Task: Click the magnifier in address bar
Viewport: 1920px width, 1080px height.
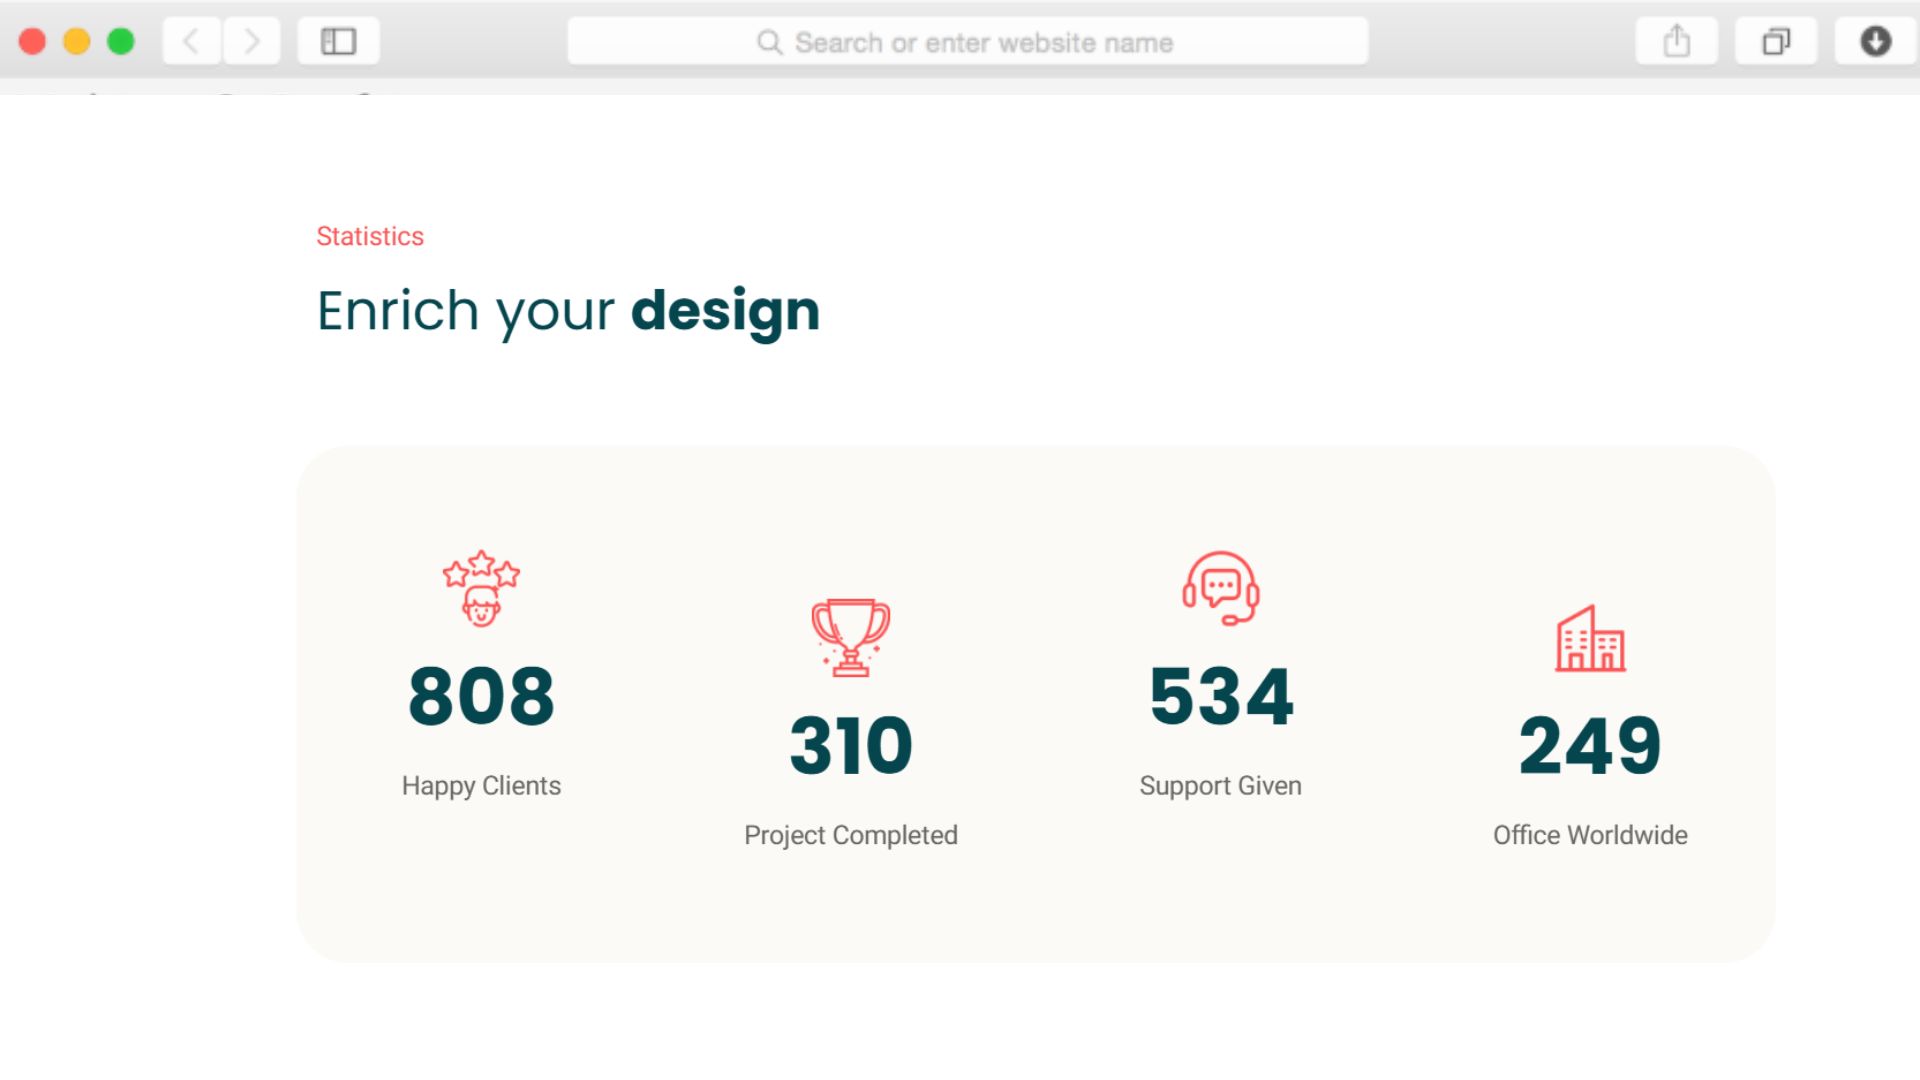Action: click(x=769, y=42)
